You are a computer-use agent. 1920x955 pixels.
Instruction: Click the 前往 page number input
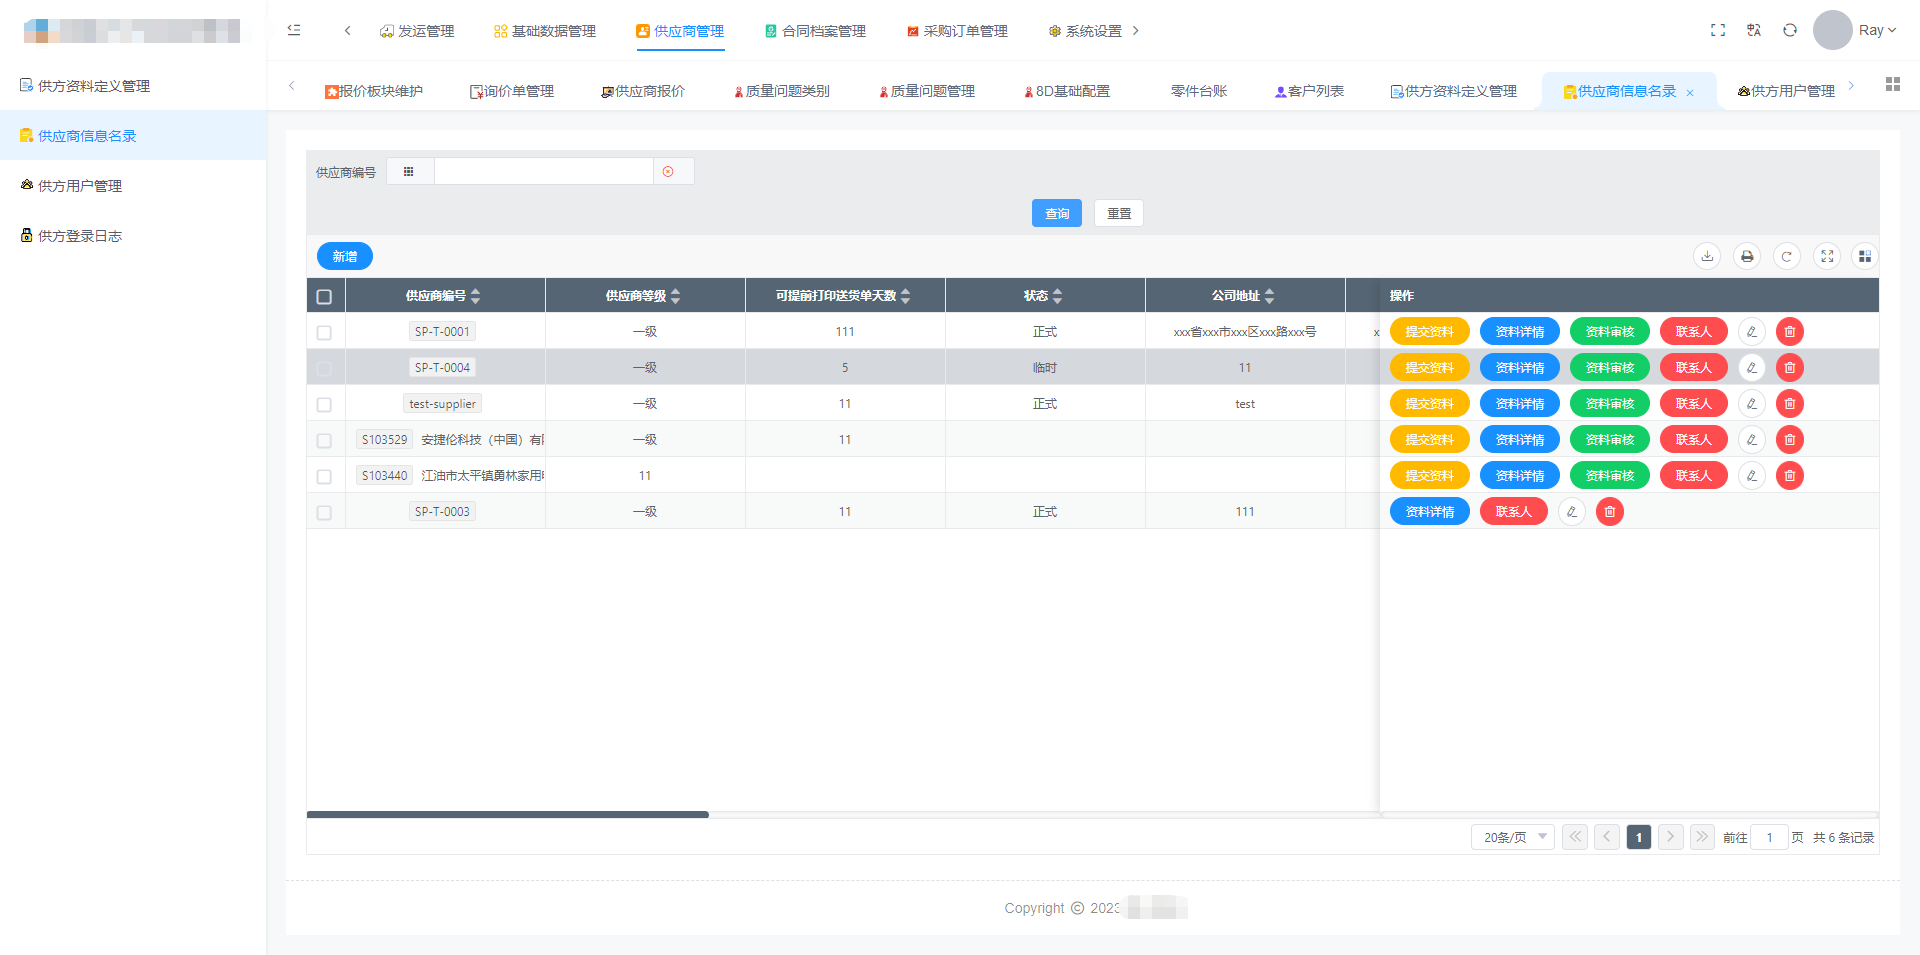pyautogui.click(x=1769, y=837)
